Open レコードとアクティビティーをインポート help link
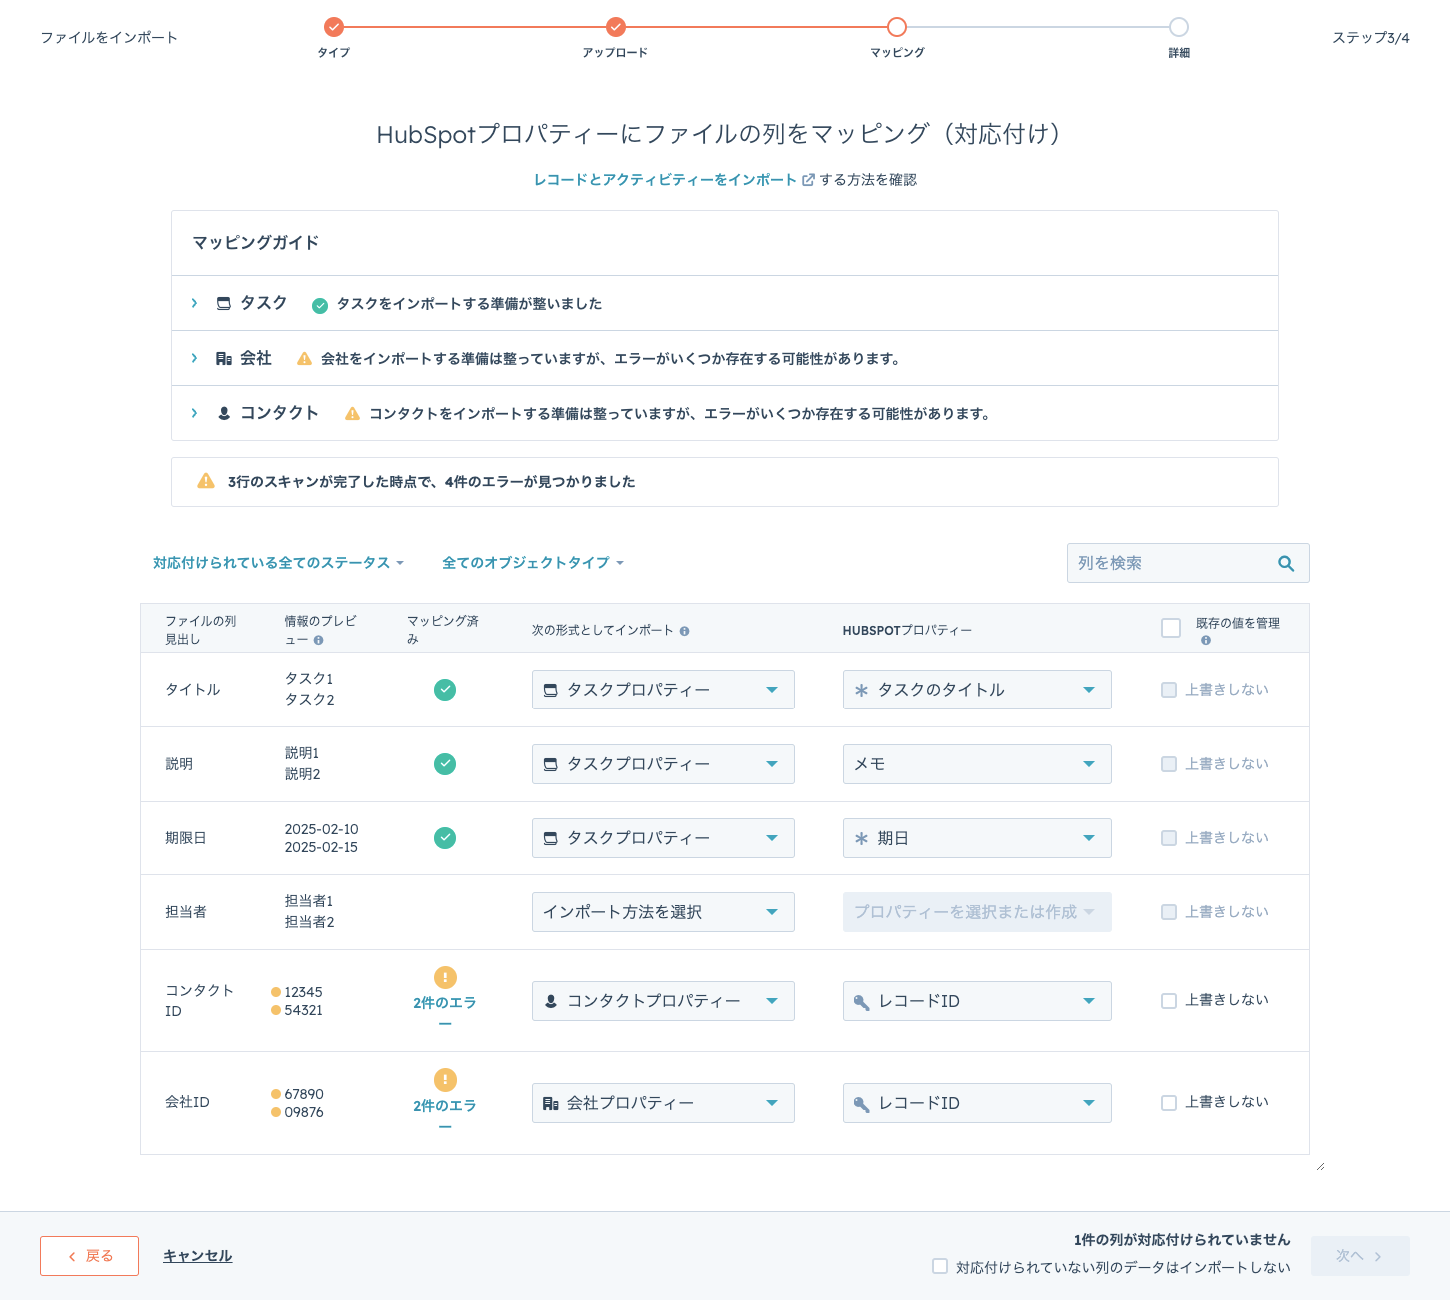This screenshot has width=1450, height=1301. pos(665,180)
